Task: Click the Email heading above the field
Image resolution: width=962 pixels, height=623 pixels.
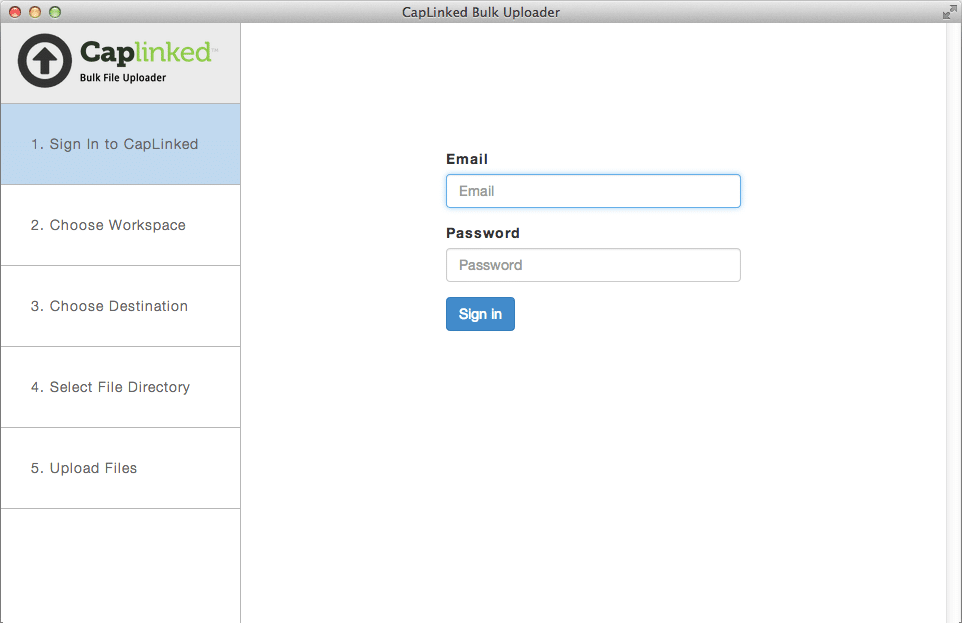Action: [x=465, y=158]
